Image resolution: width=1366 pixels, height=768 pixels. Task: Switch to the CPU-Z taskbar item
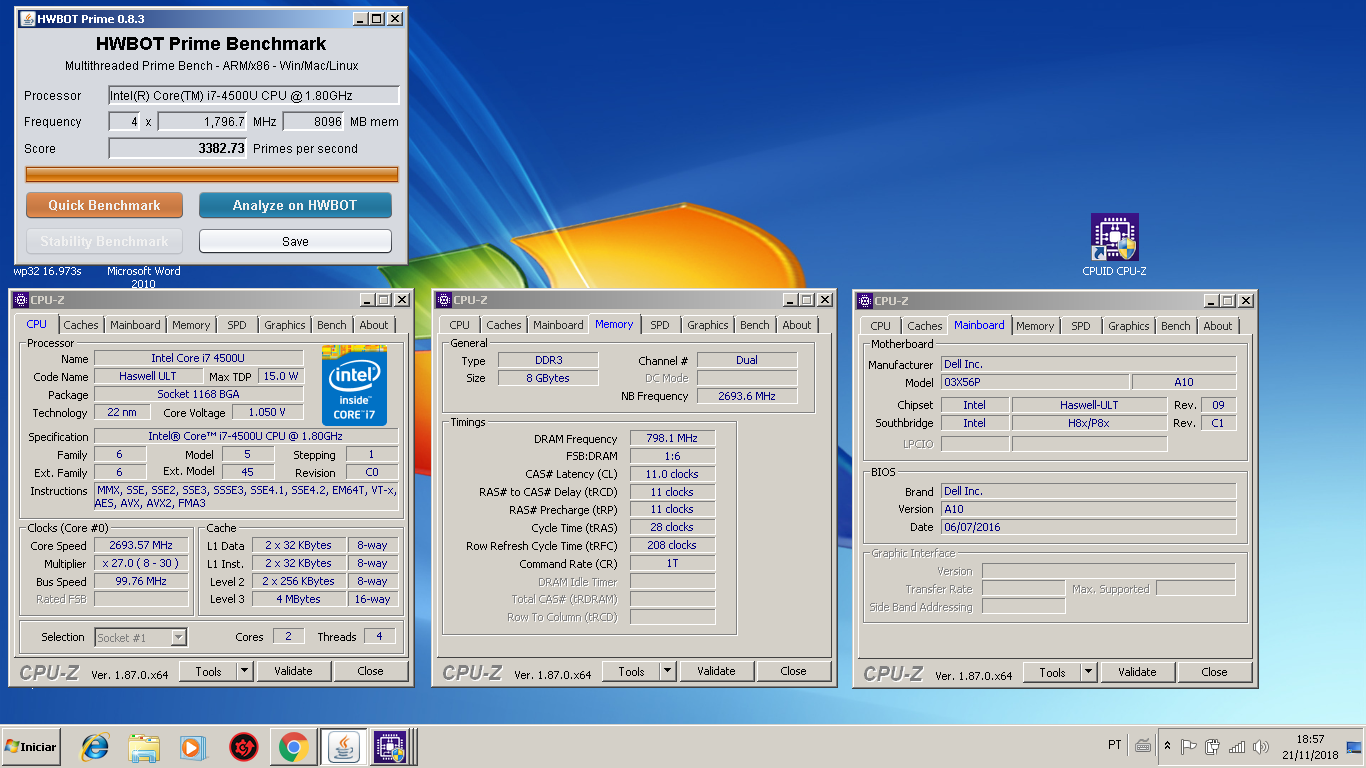[391, 747]
